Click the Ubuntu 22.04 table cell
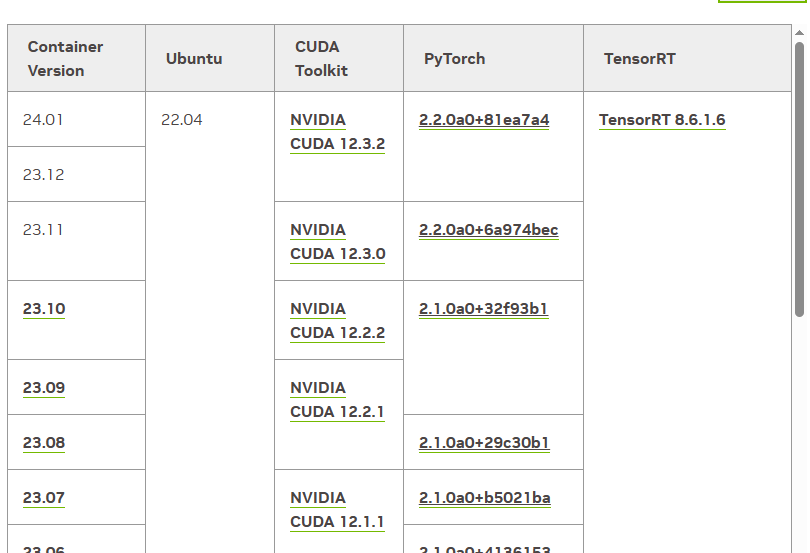This screenshot has width=810, height=553. click(182, 120)
